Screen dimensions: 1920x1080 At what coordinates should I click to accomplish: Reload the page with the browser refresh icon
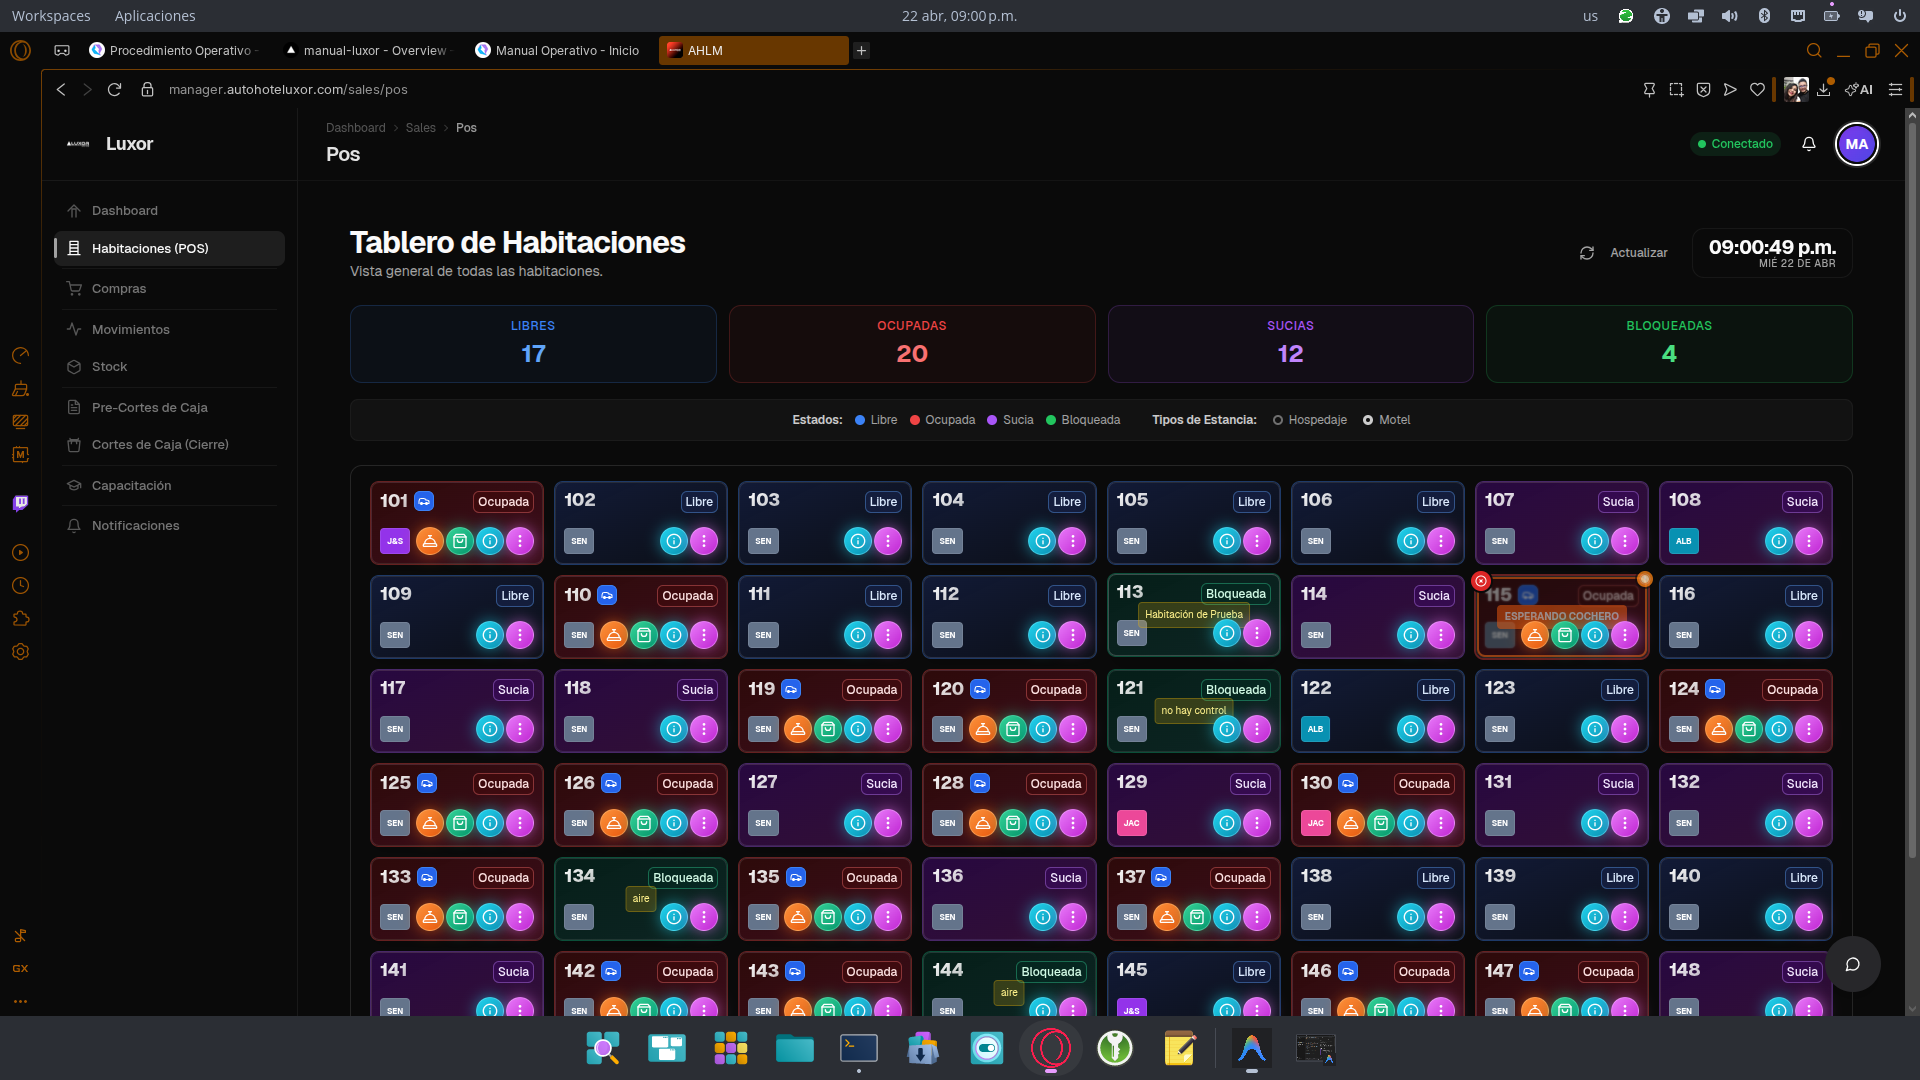point(114,89)
